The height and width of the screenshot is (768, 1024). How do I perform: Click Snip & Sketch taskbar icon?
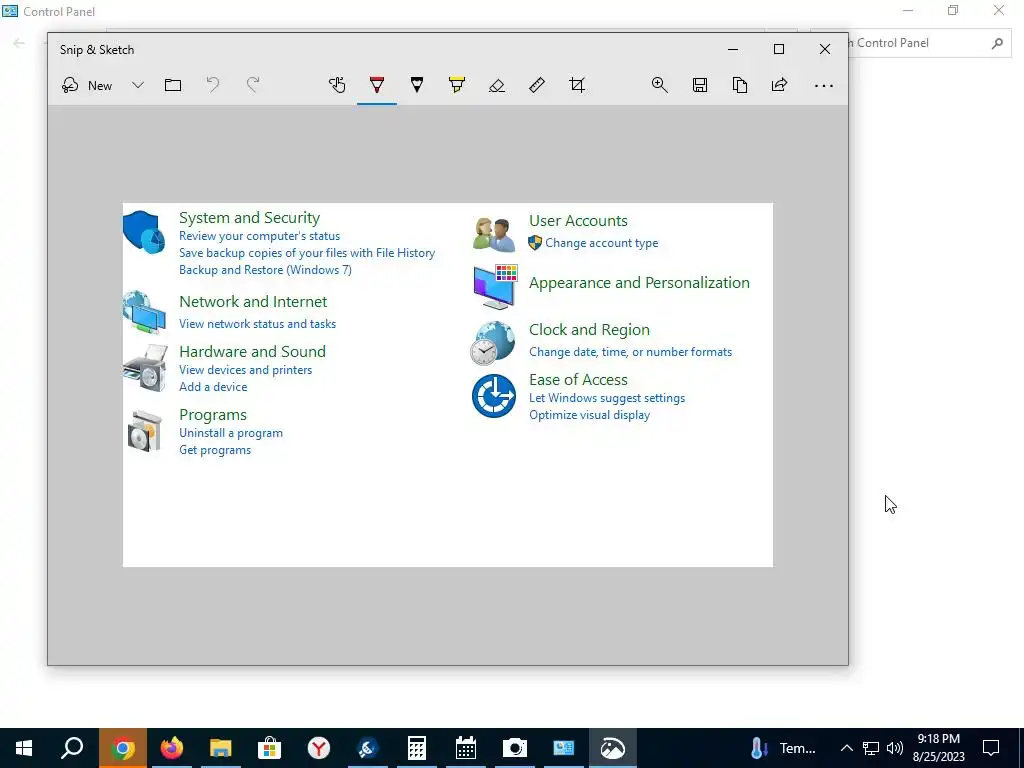point(613,748)
